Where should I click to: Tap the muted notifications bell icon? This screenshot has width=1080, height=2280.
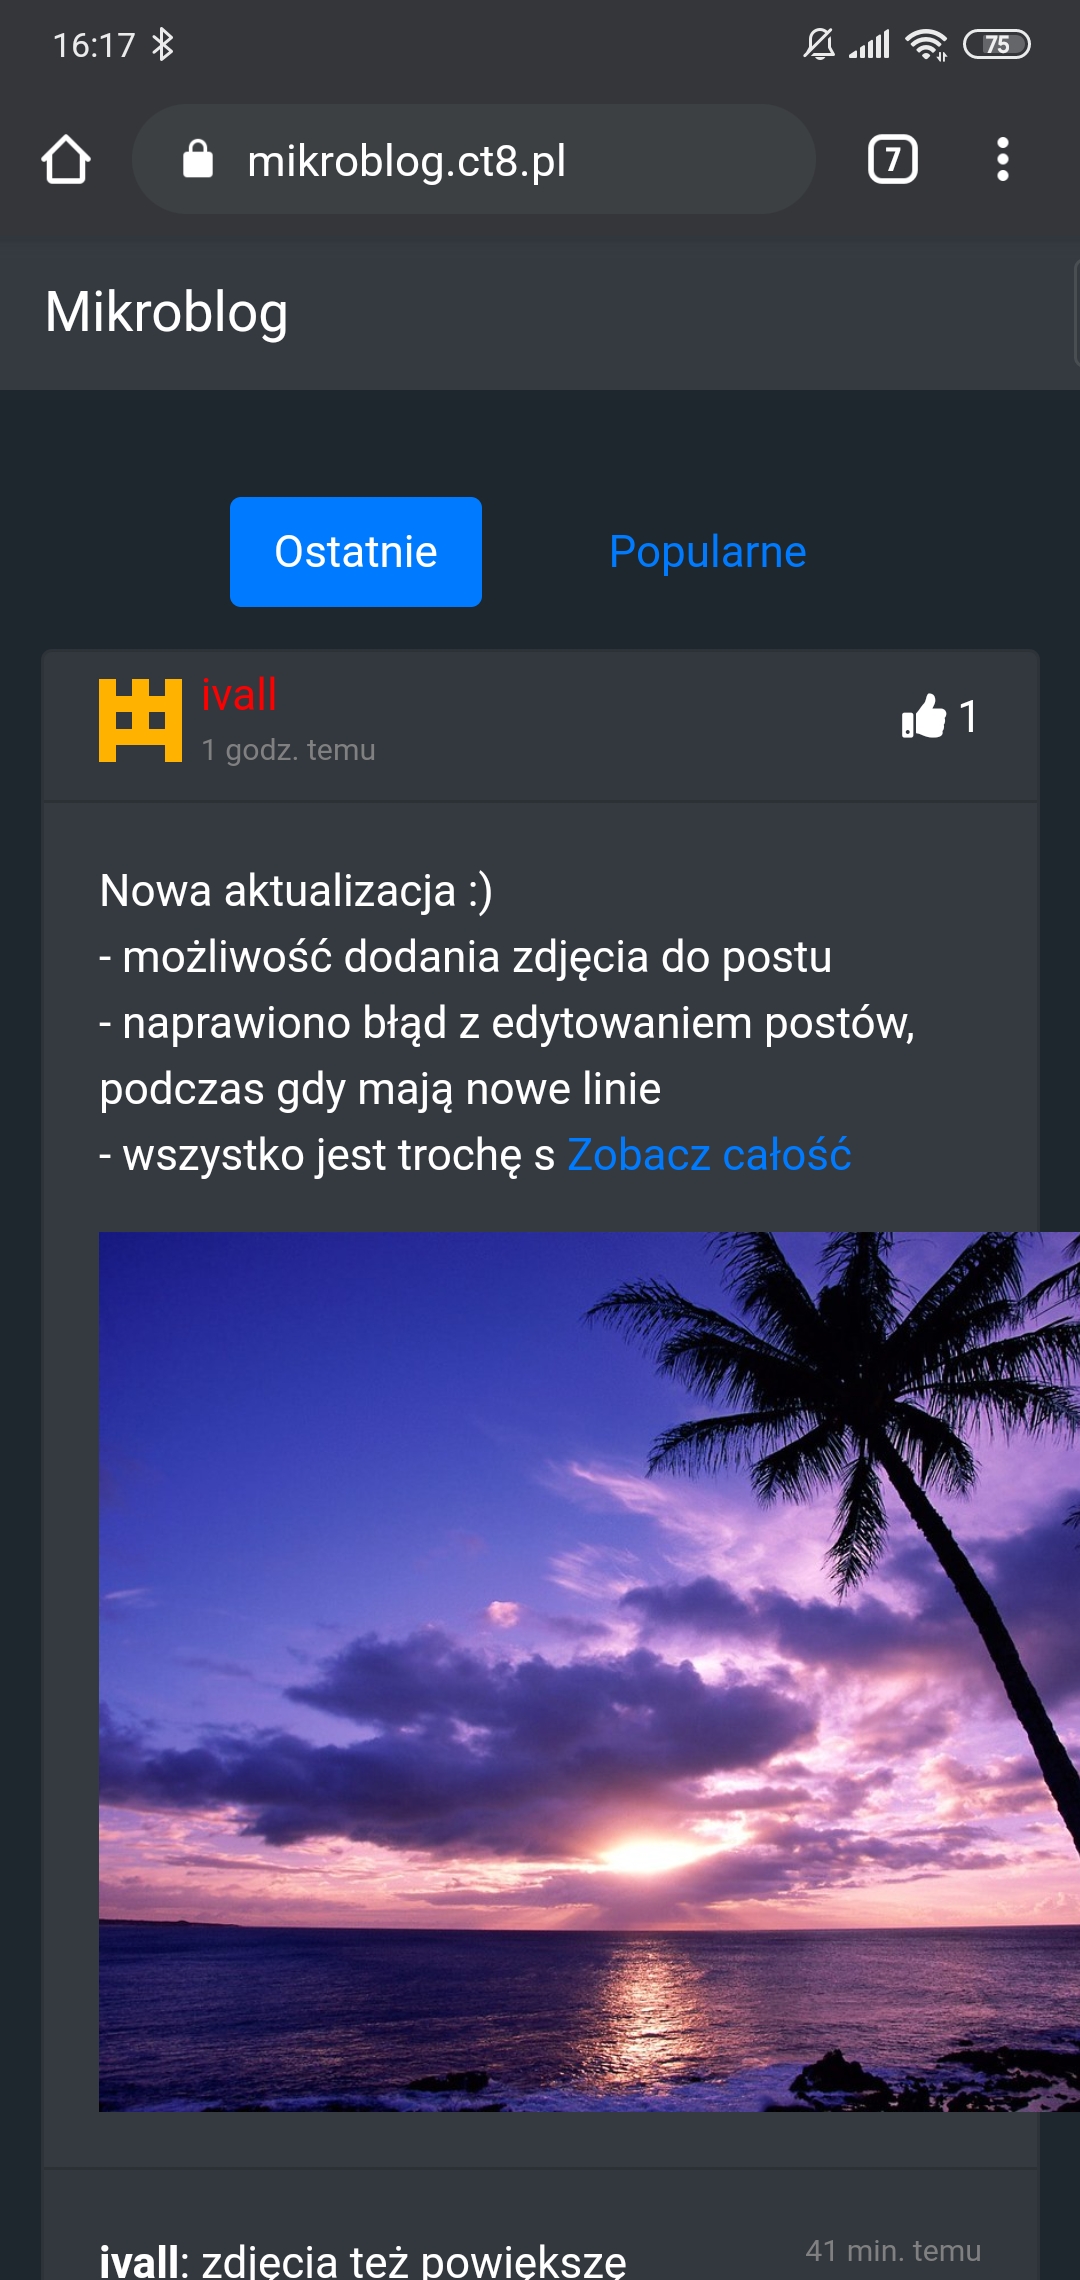[x=819, y=44]
